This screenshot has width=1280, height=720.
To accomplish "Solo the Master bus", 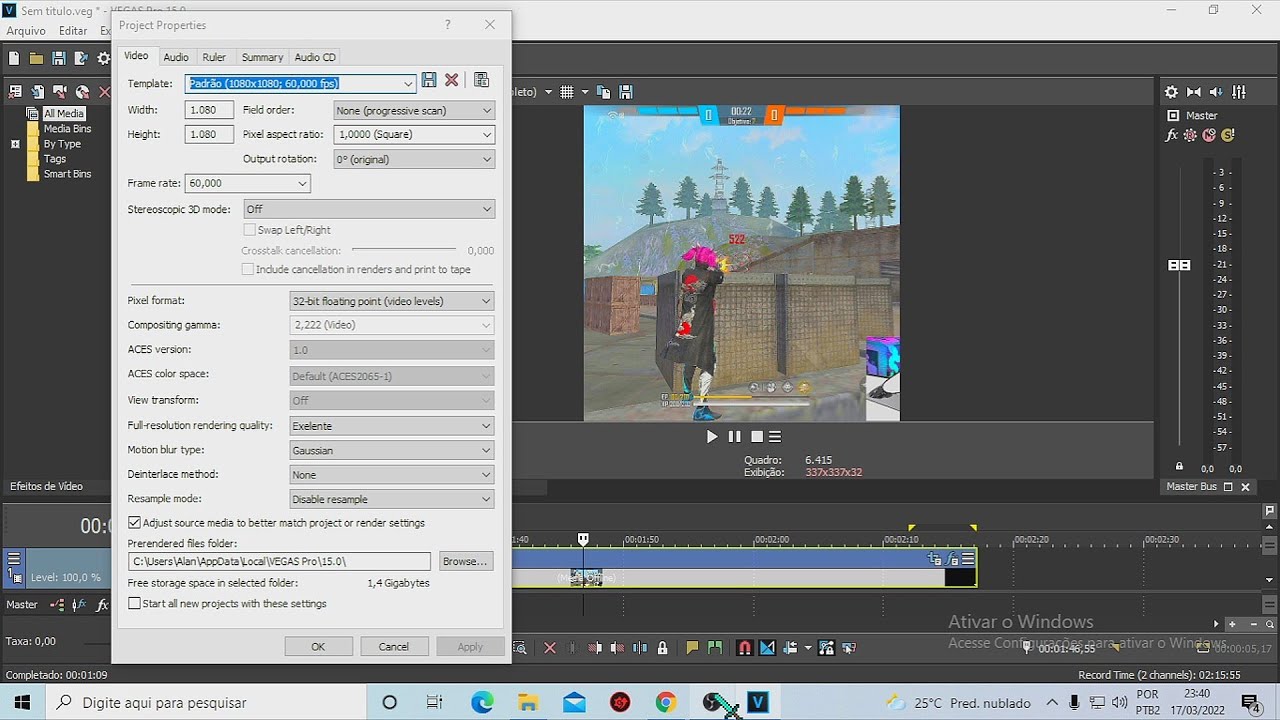I will pyautogui.click(x=1228, y=135).
